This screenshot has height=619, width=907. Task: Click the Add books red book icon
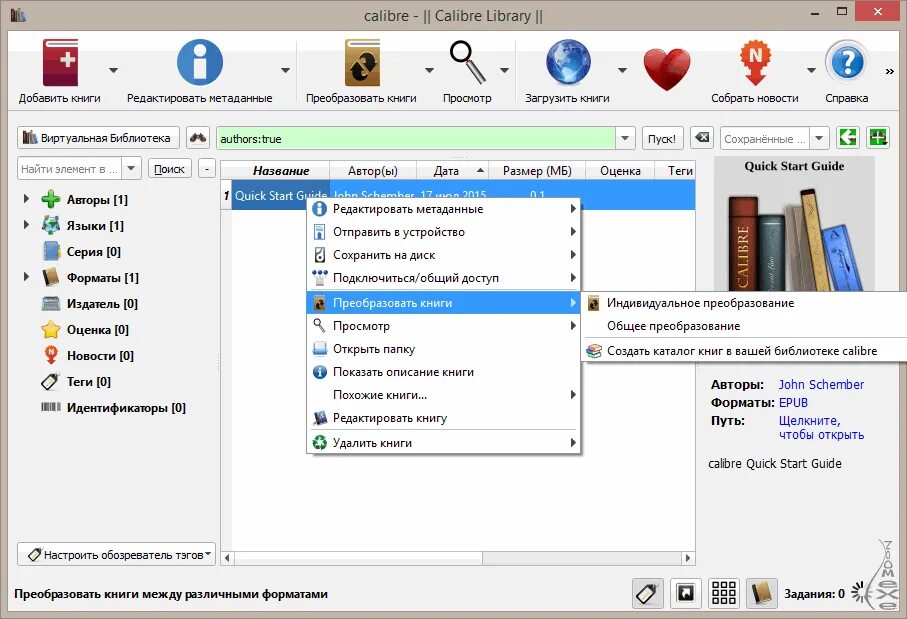pos(60,63)
